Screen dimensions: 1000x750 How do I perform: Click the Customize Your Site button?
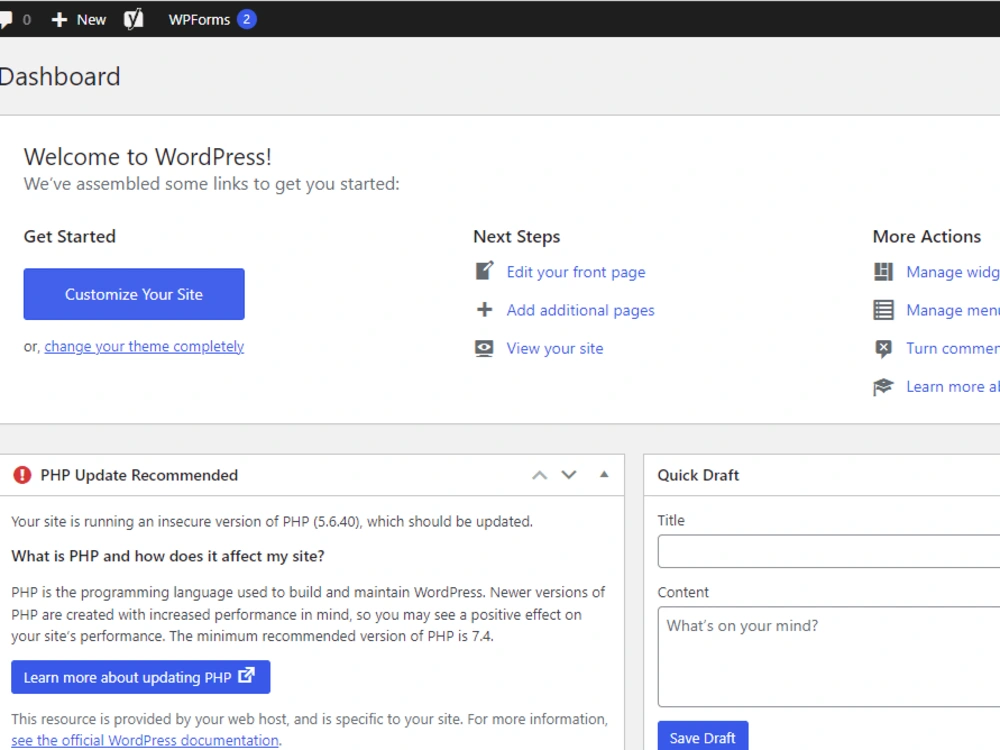click(134, 294)
